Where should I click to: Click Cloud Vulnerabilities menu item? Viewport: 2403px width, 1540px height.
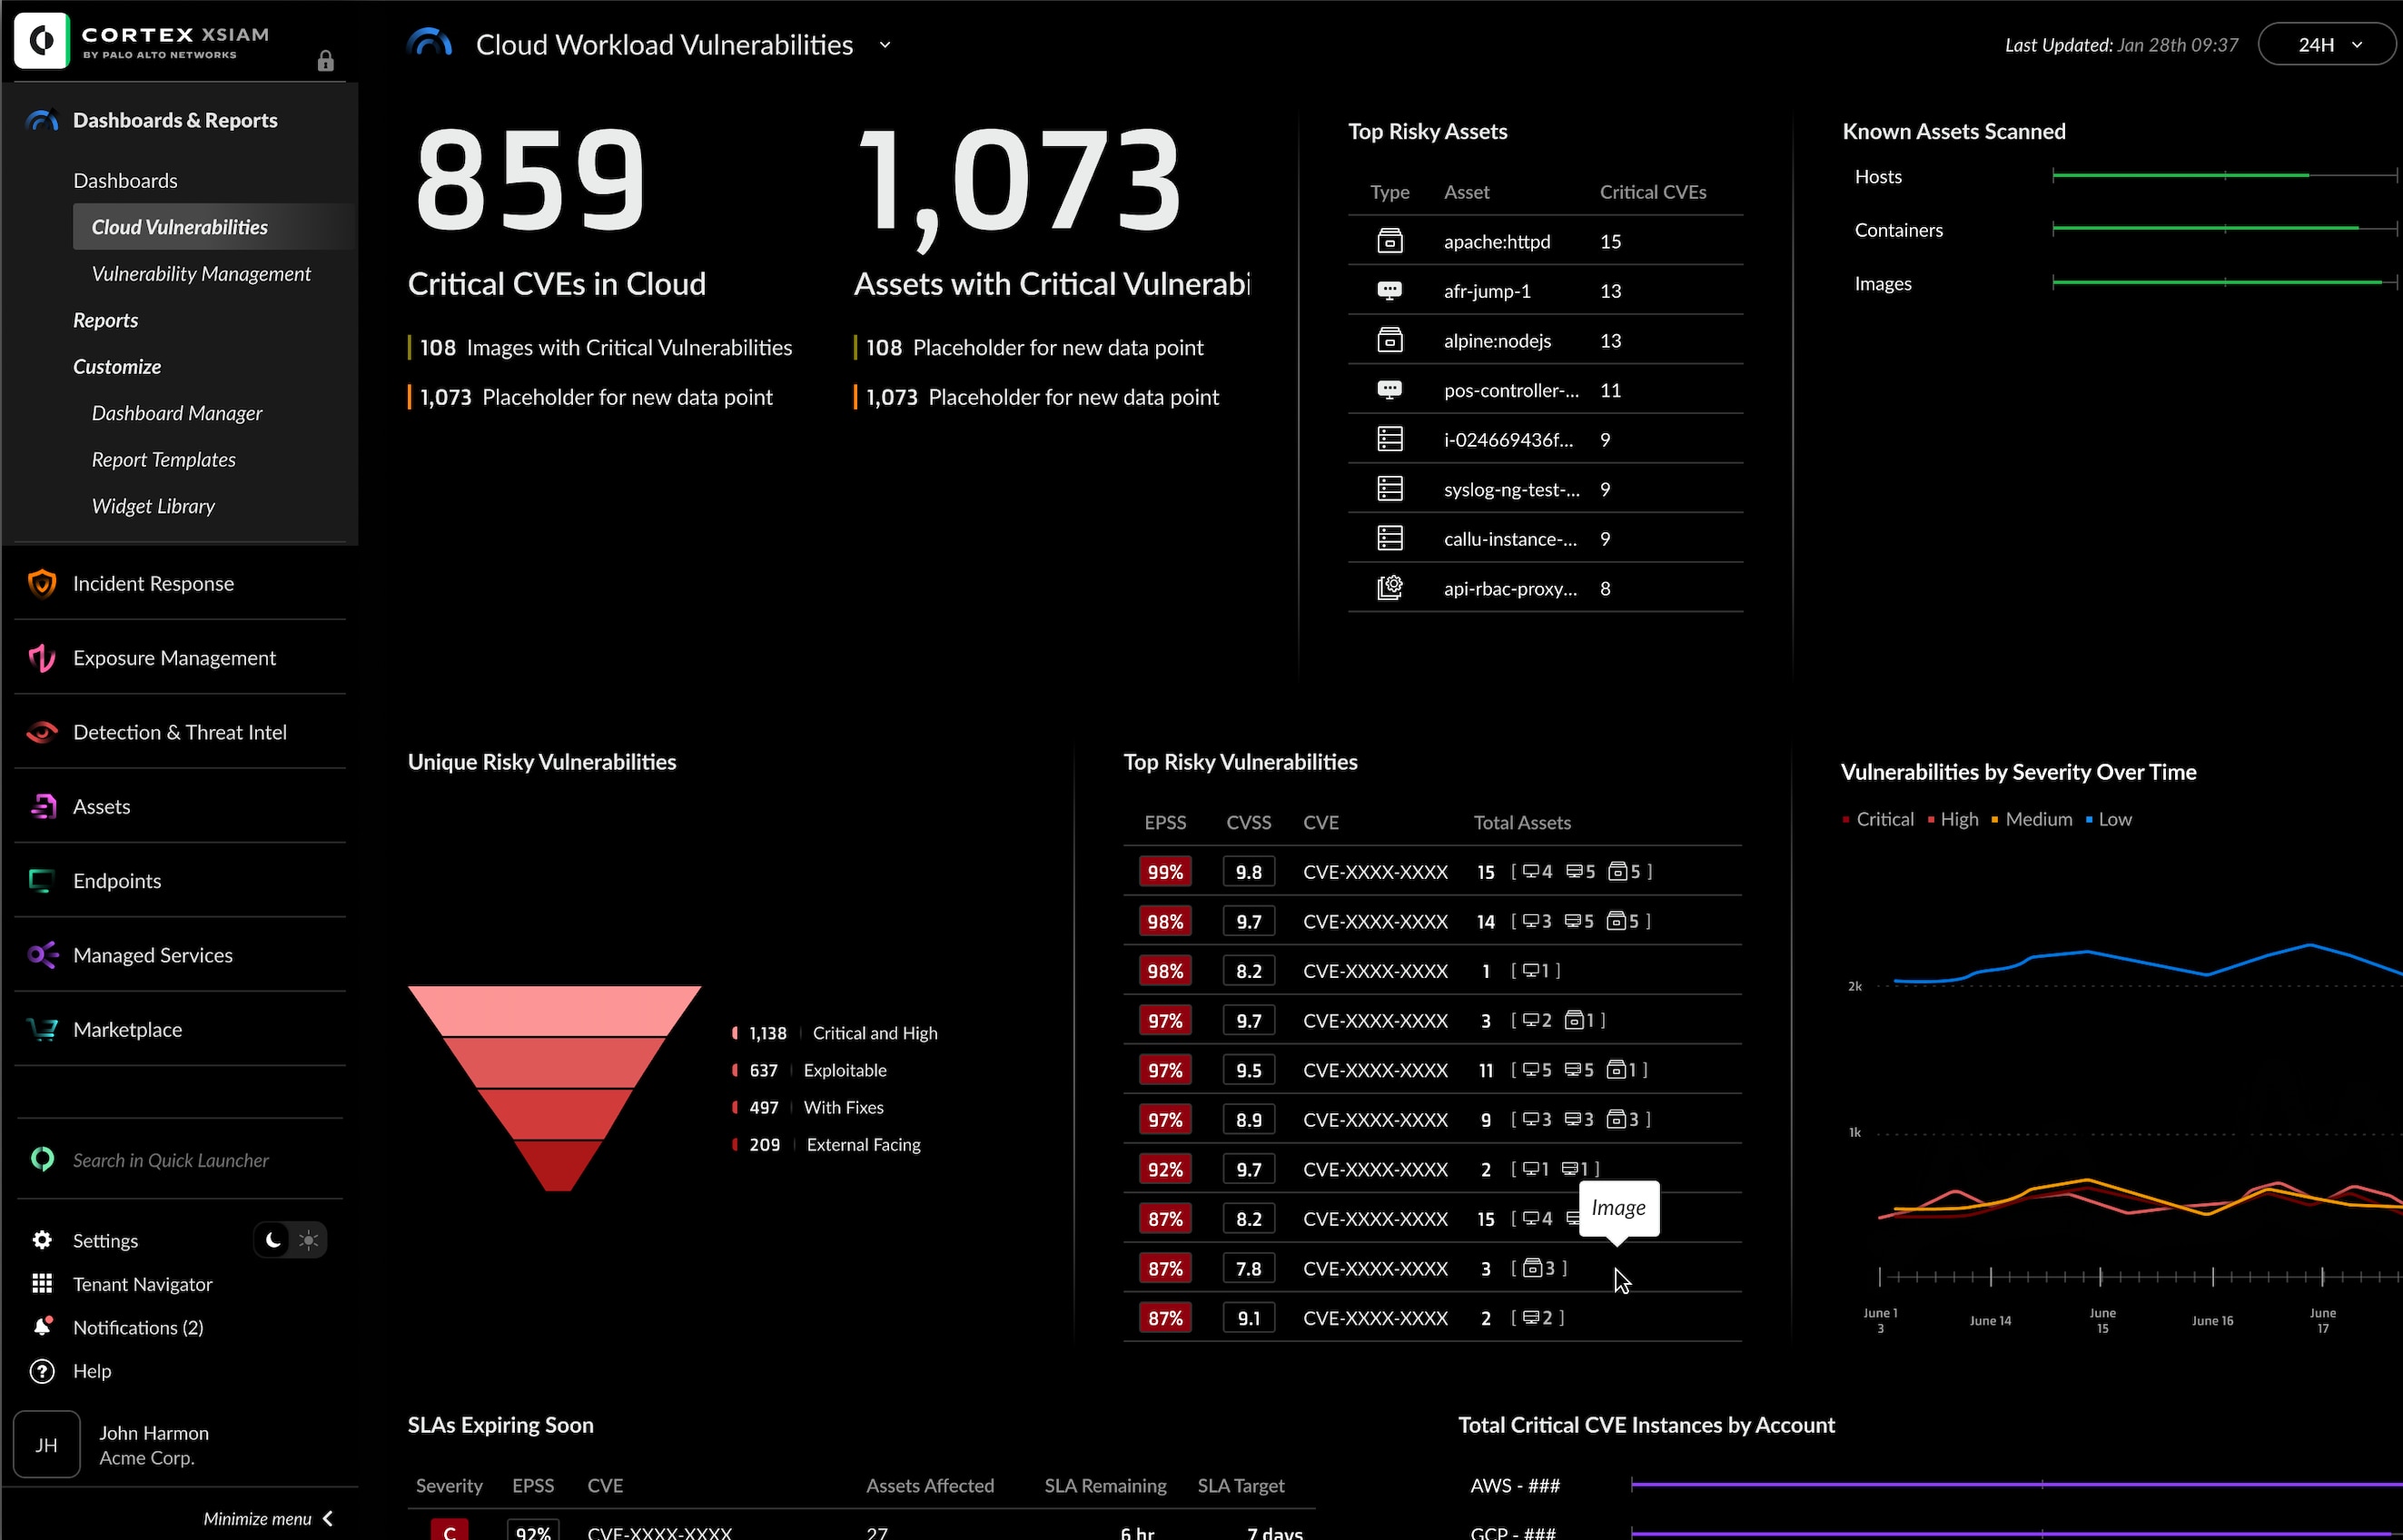click(x=181, y=224)
